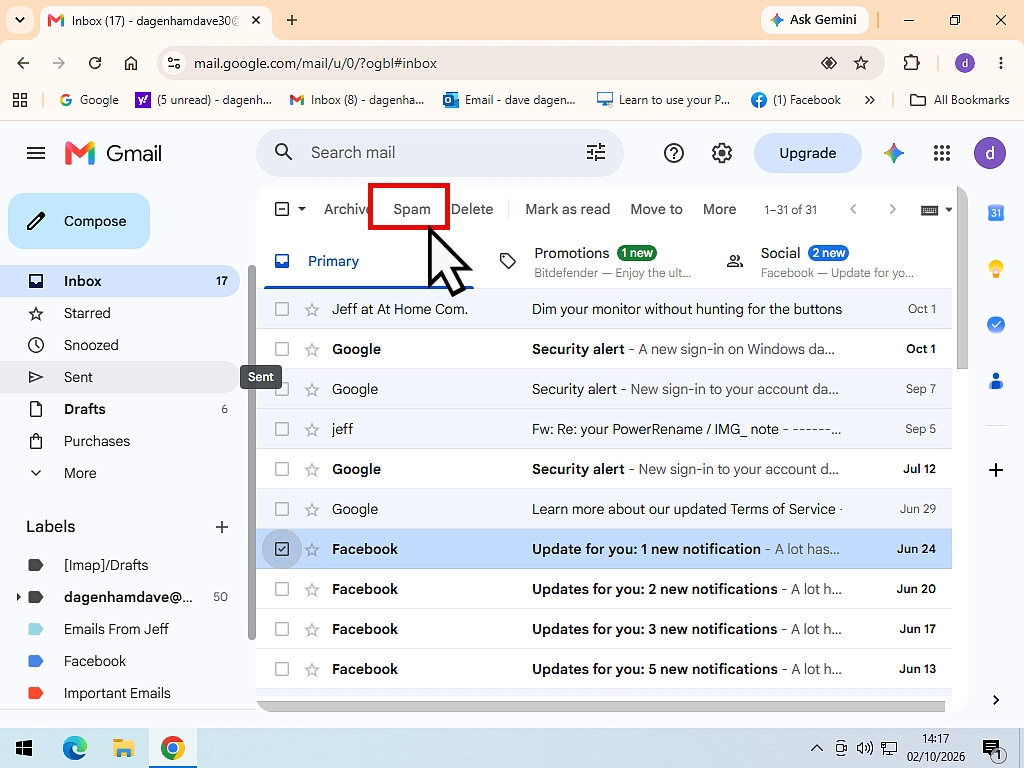Mark selected email as Spam

click(x=411, y=209)
